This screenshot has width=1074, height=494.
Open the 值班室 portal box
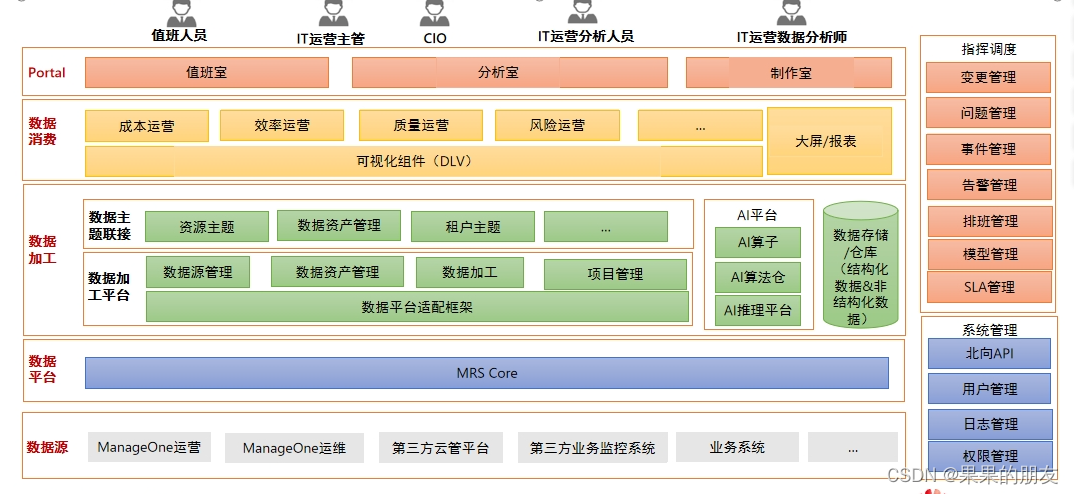[x=207, y=73]
